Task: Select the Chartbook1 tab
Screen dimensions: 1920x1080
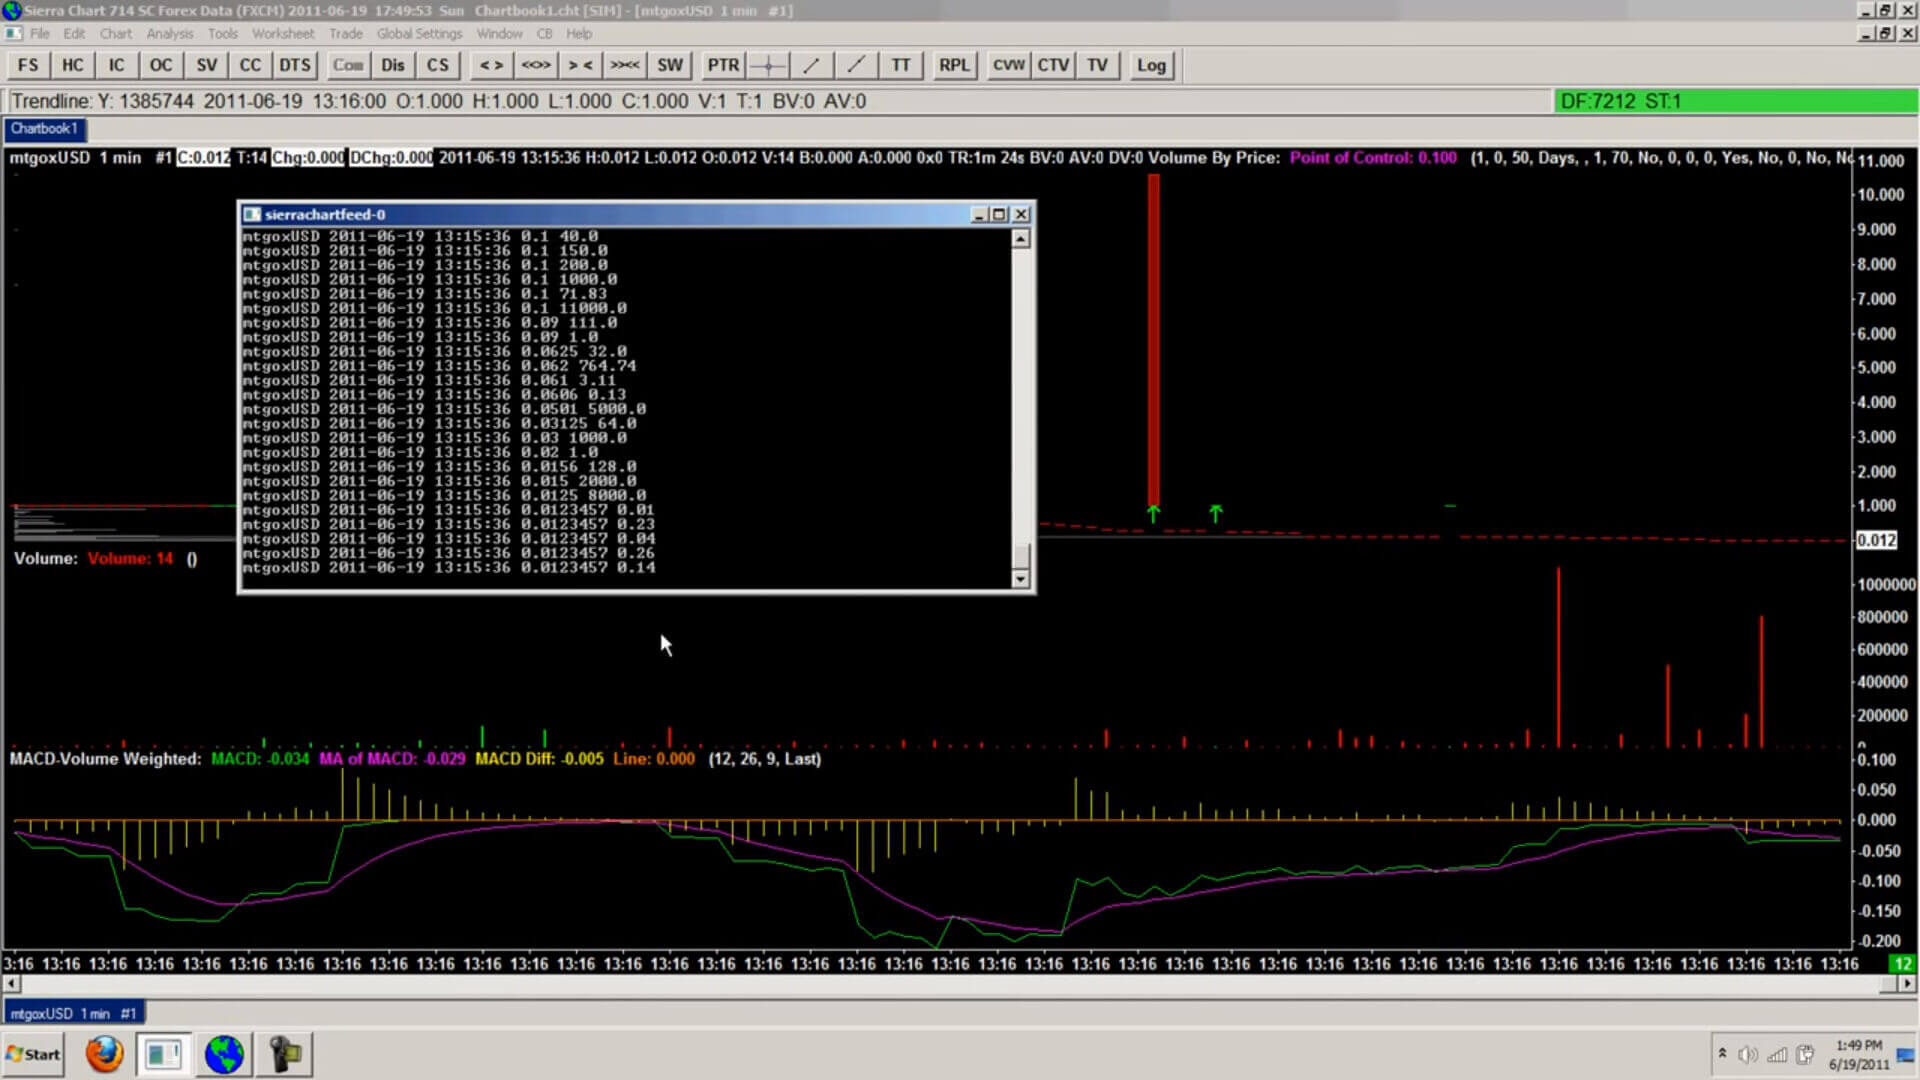Action: [44, 129]
